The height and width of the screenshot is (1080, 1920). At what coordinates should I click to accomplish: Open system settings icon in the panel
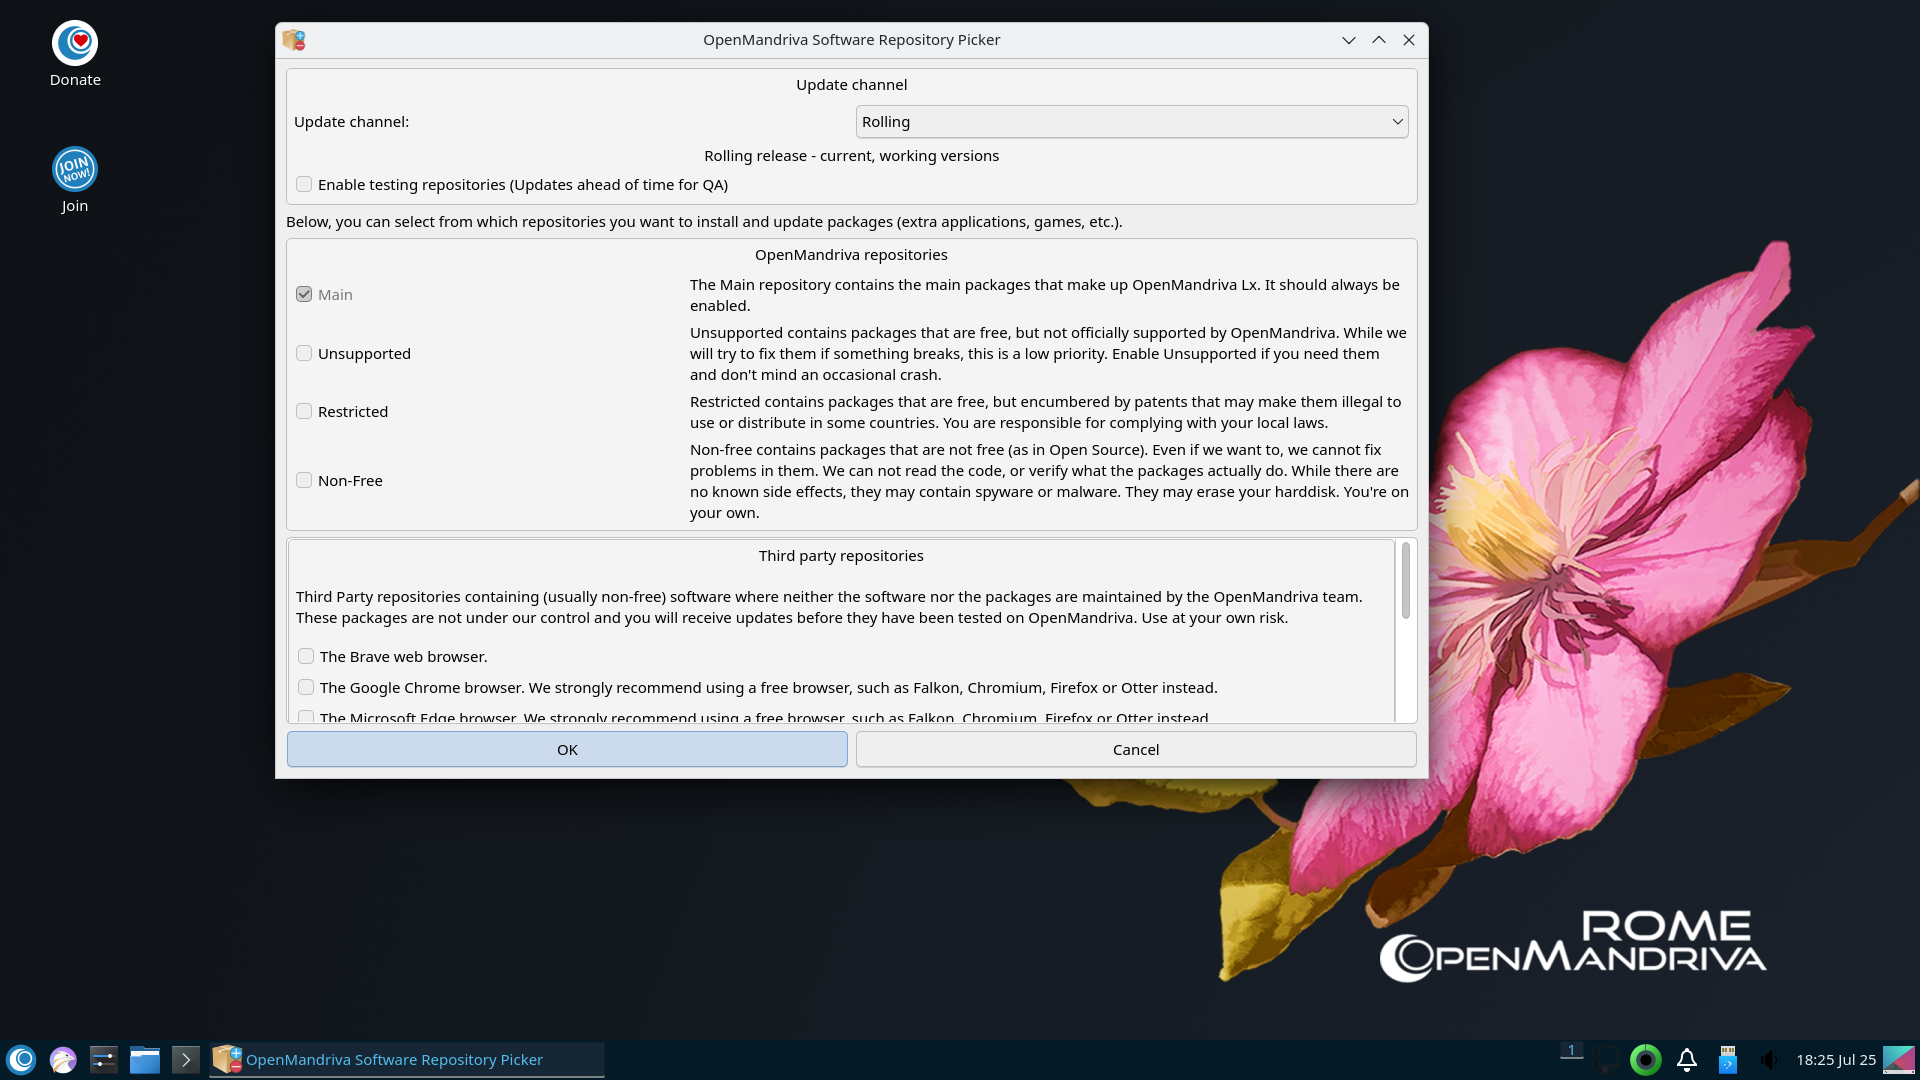click(x=104, y=1060)
